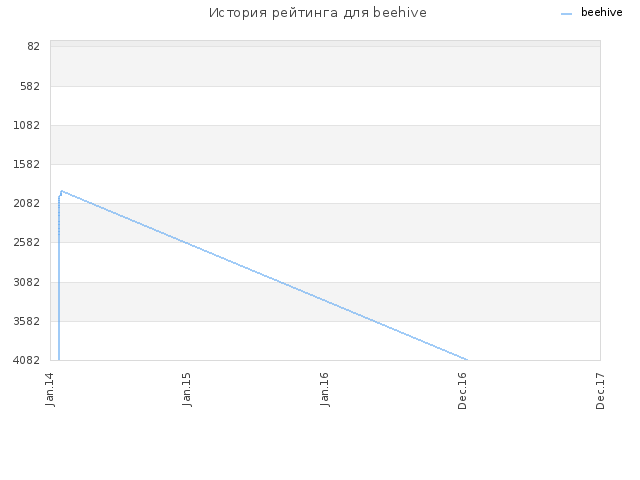
Task: Click the chart title text
Action: [x=318, y=13]
